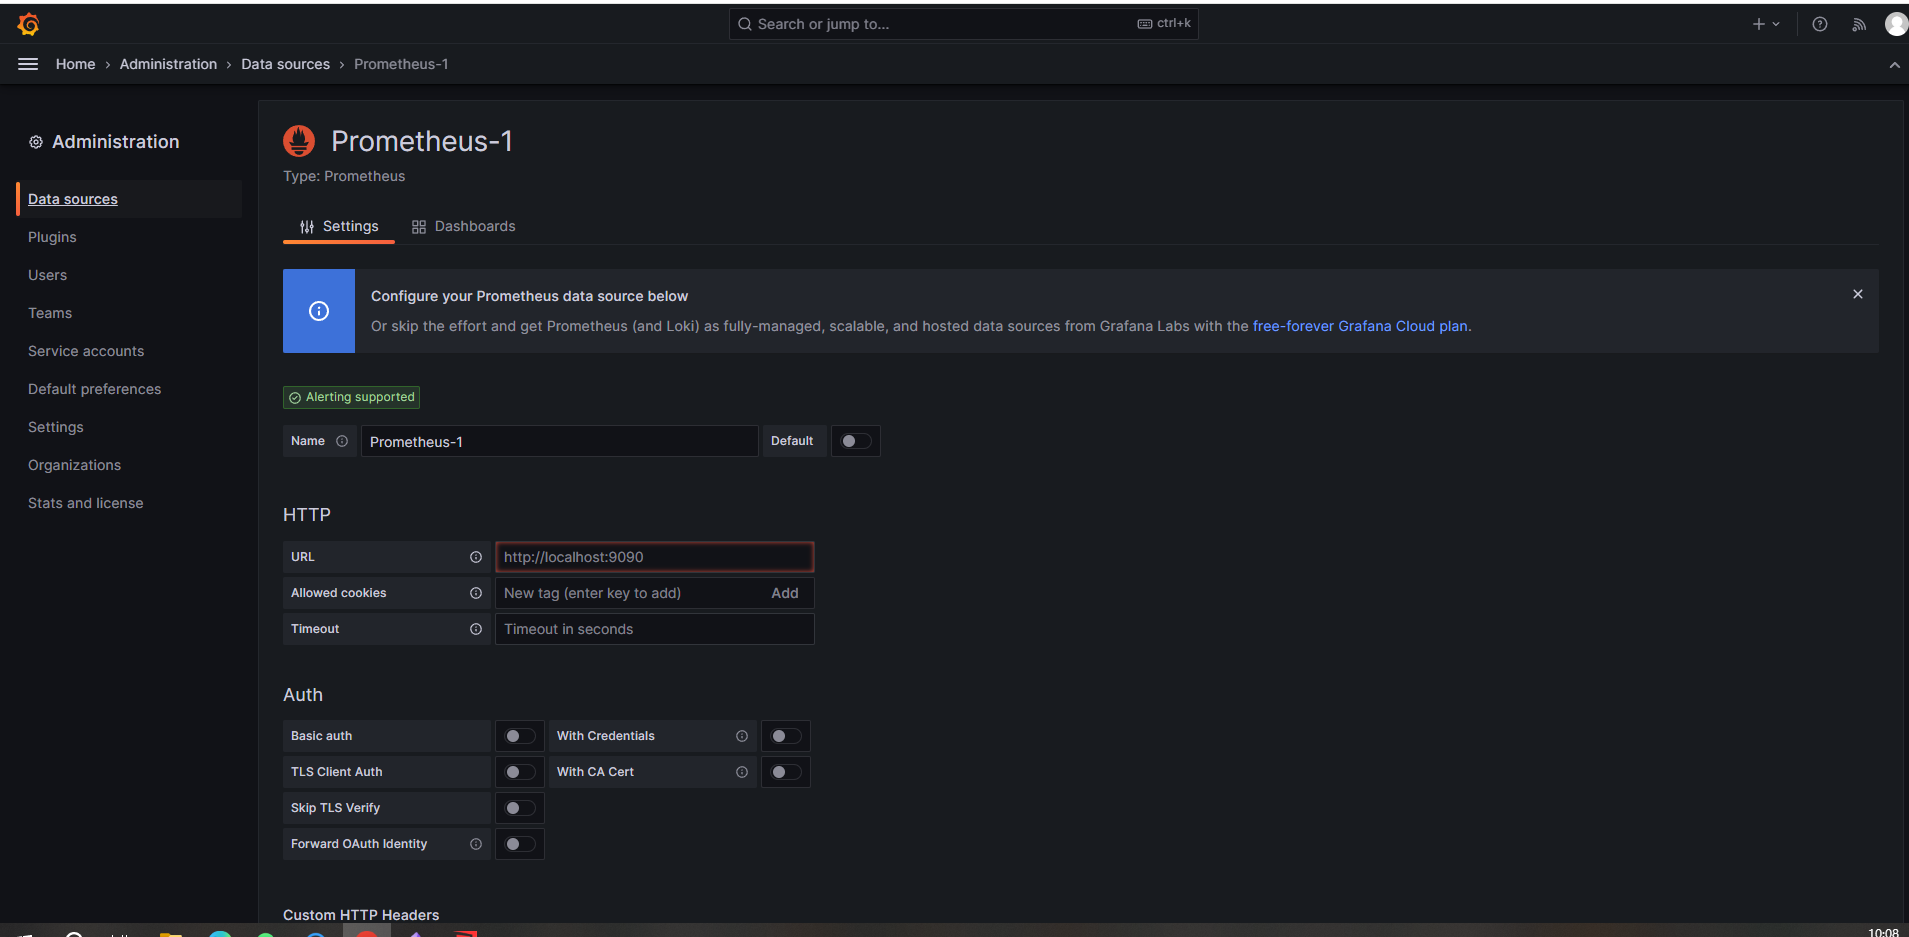Viewport: 1909px width, 937px height.
Task: Click the data source Name input field
Action: [x=559, y=441]
